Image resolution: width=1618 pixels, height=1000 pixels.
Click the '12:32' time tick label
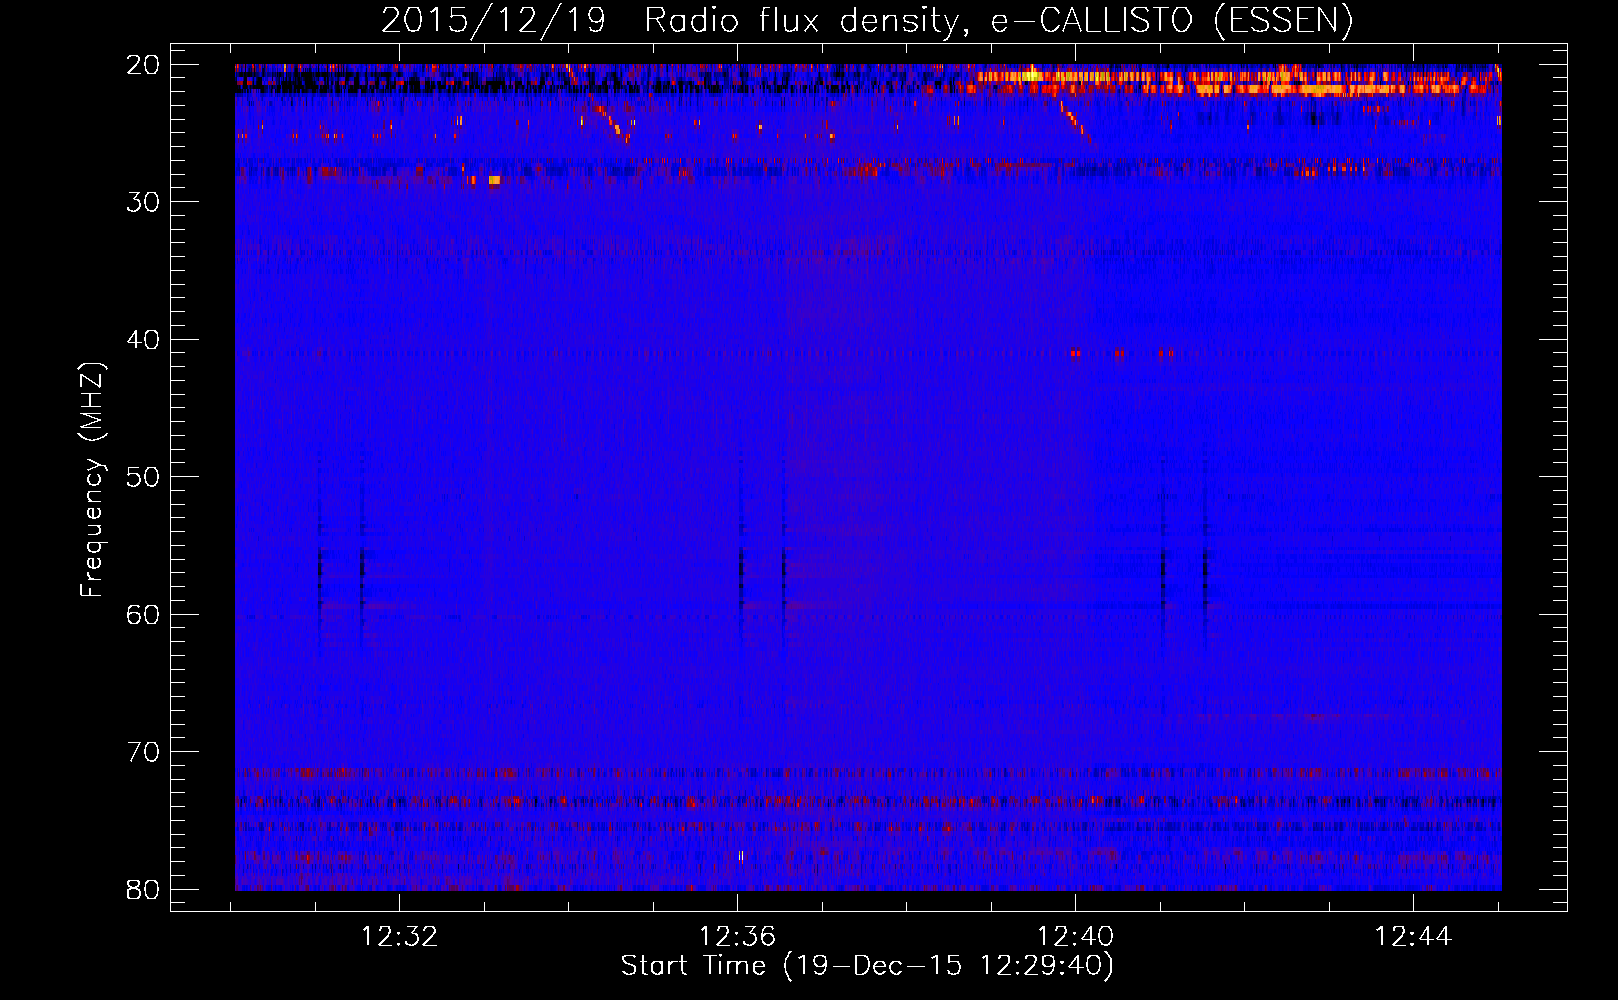coord(399,937)
